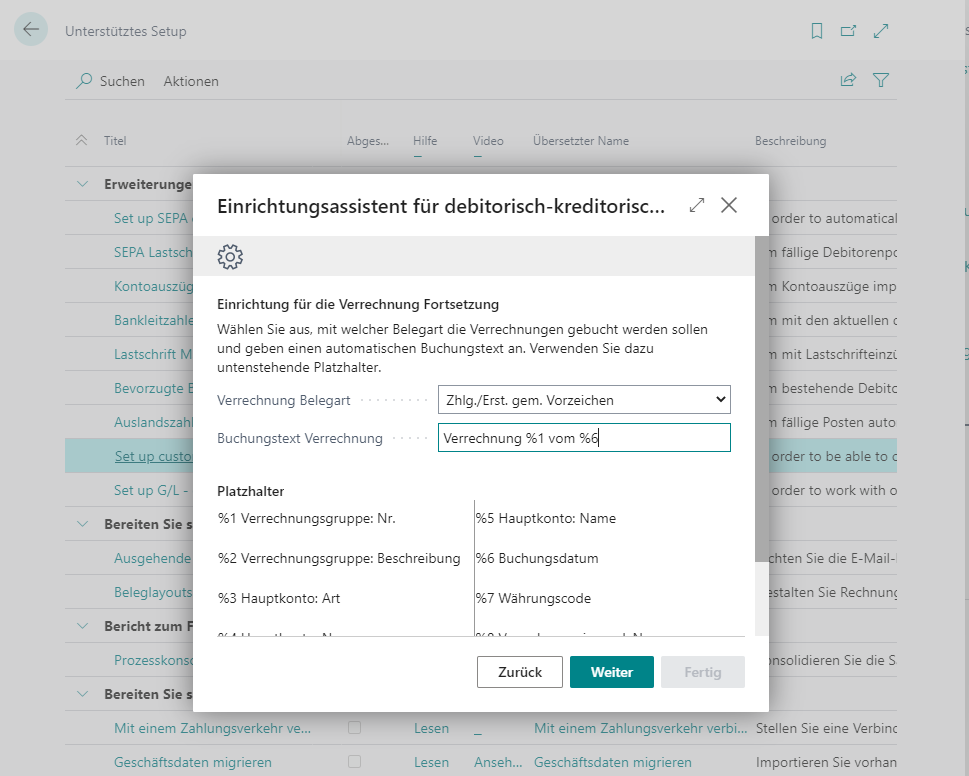Tick checkbox for 'Mit einem Zahlungsverkehr' row

click(354, 728)
